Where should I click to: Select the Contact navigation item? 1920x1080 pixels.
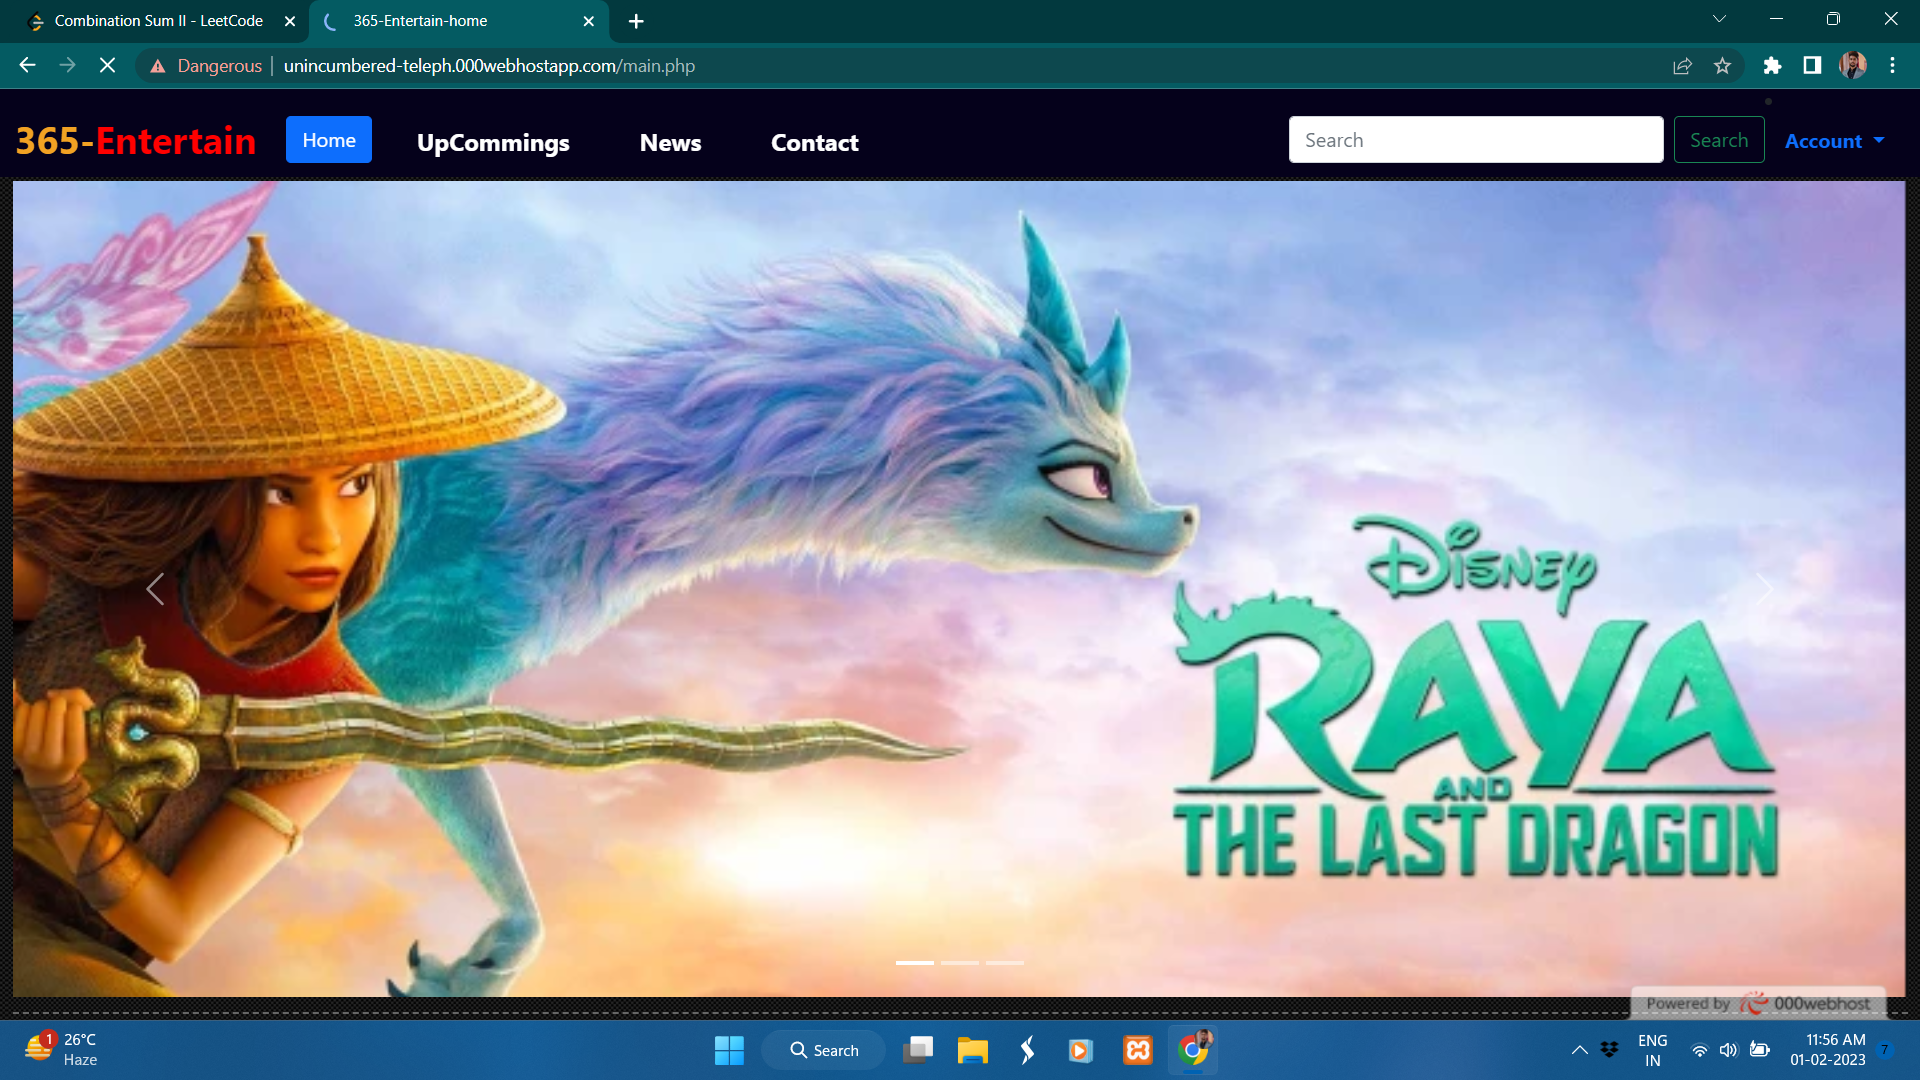tap(814, 142)
